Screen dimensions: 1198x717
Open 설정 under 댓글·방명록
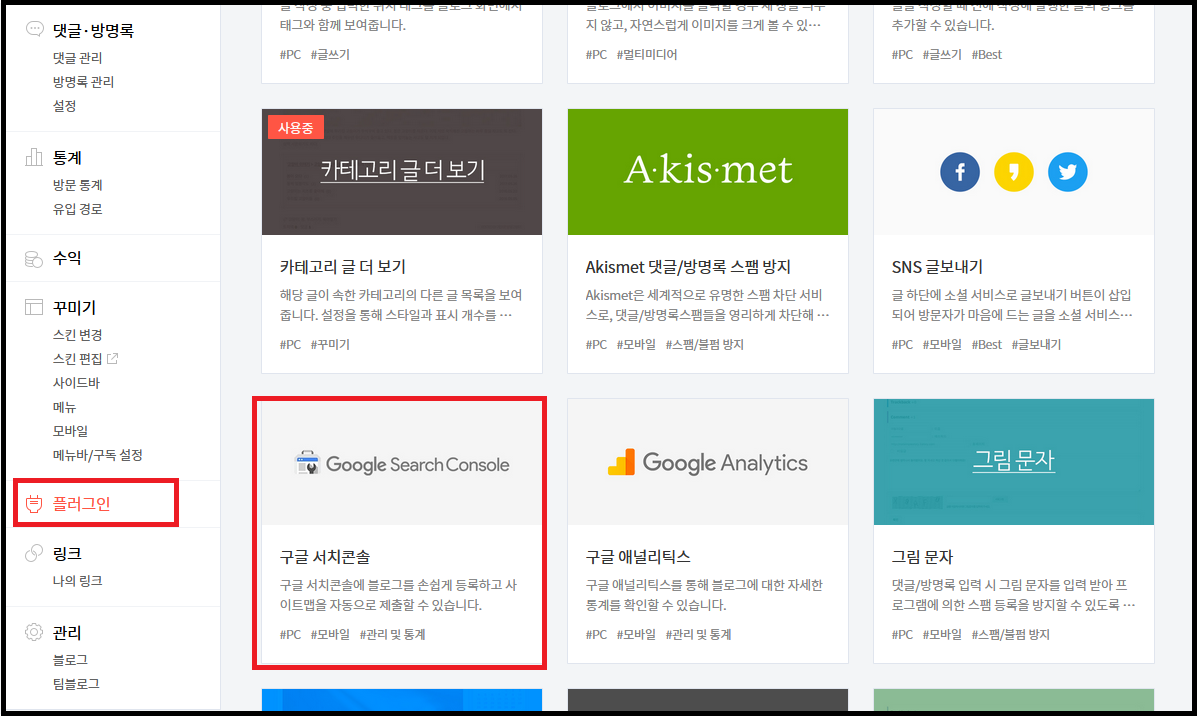pyautogui.click(x=64, y=105)
